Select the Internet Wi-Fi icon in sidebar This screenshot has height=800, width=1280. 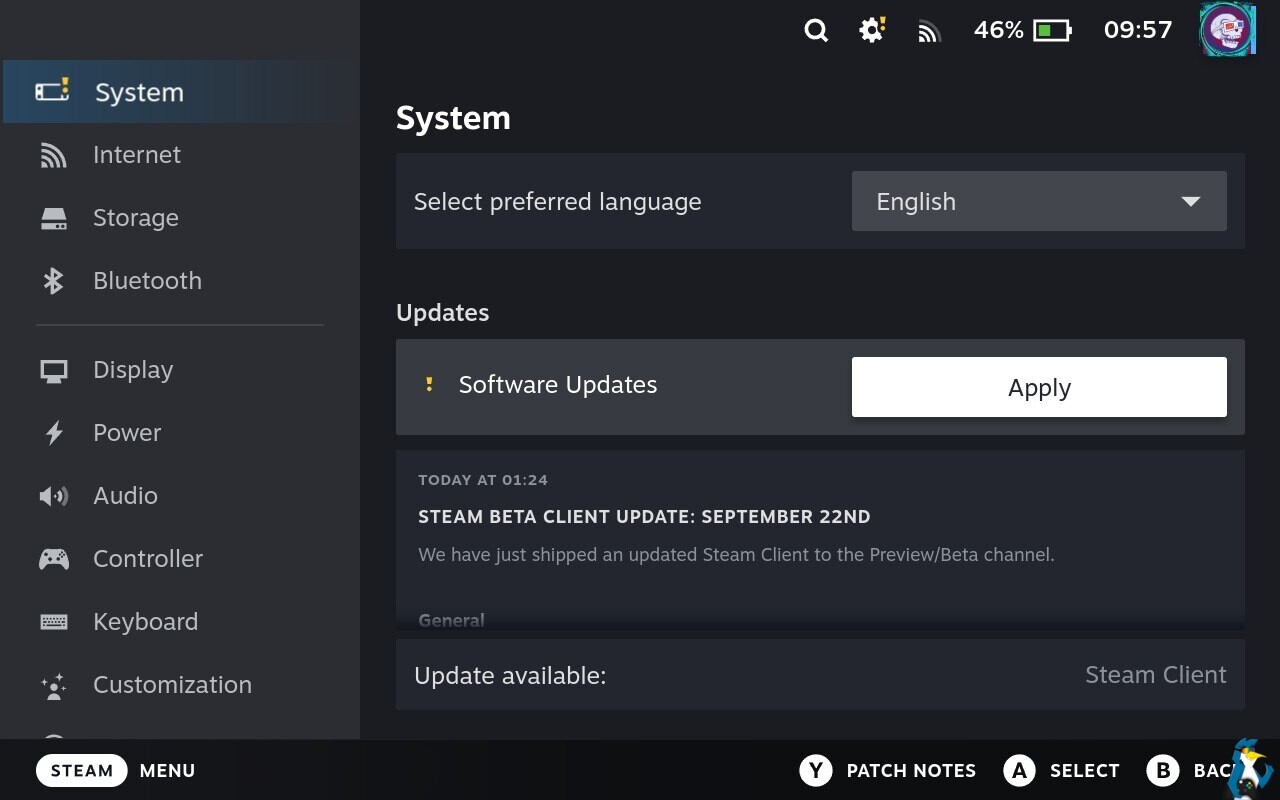coord(53,155)
